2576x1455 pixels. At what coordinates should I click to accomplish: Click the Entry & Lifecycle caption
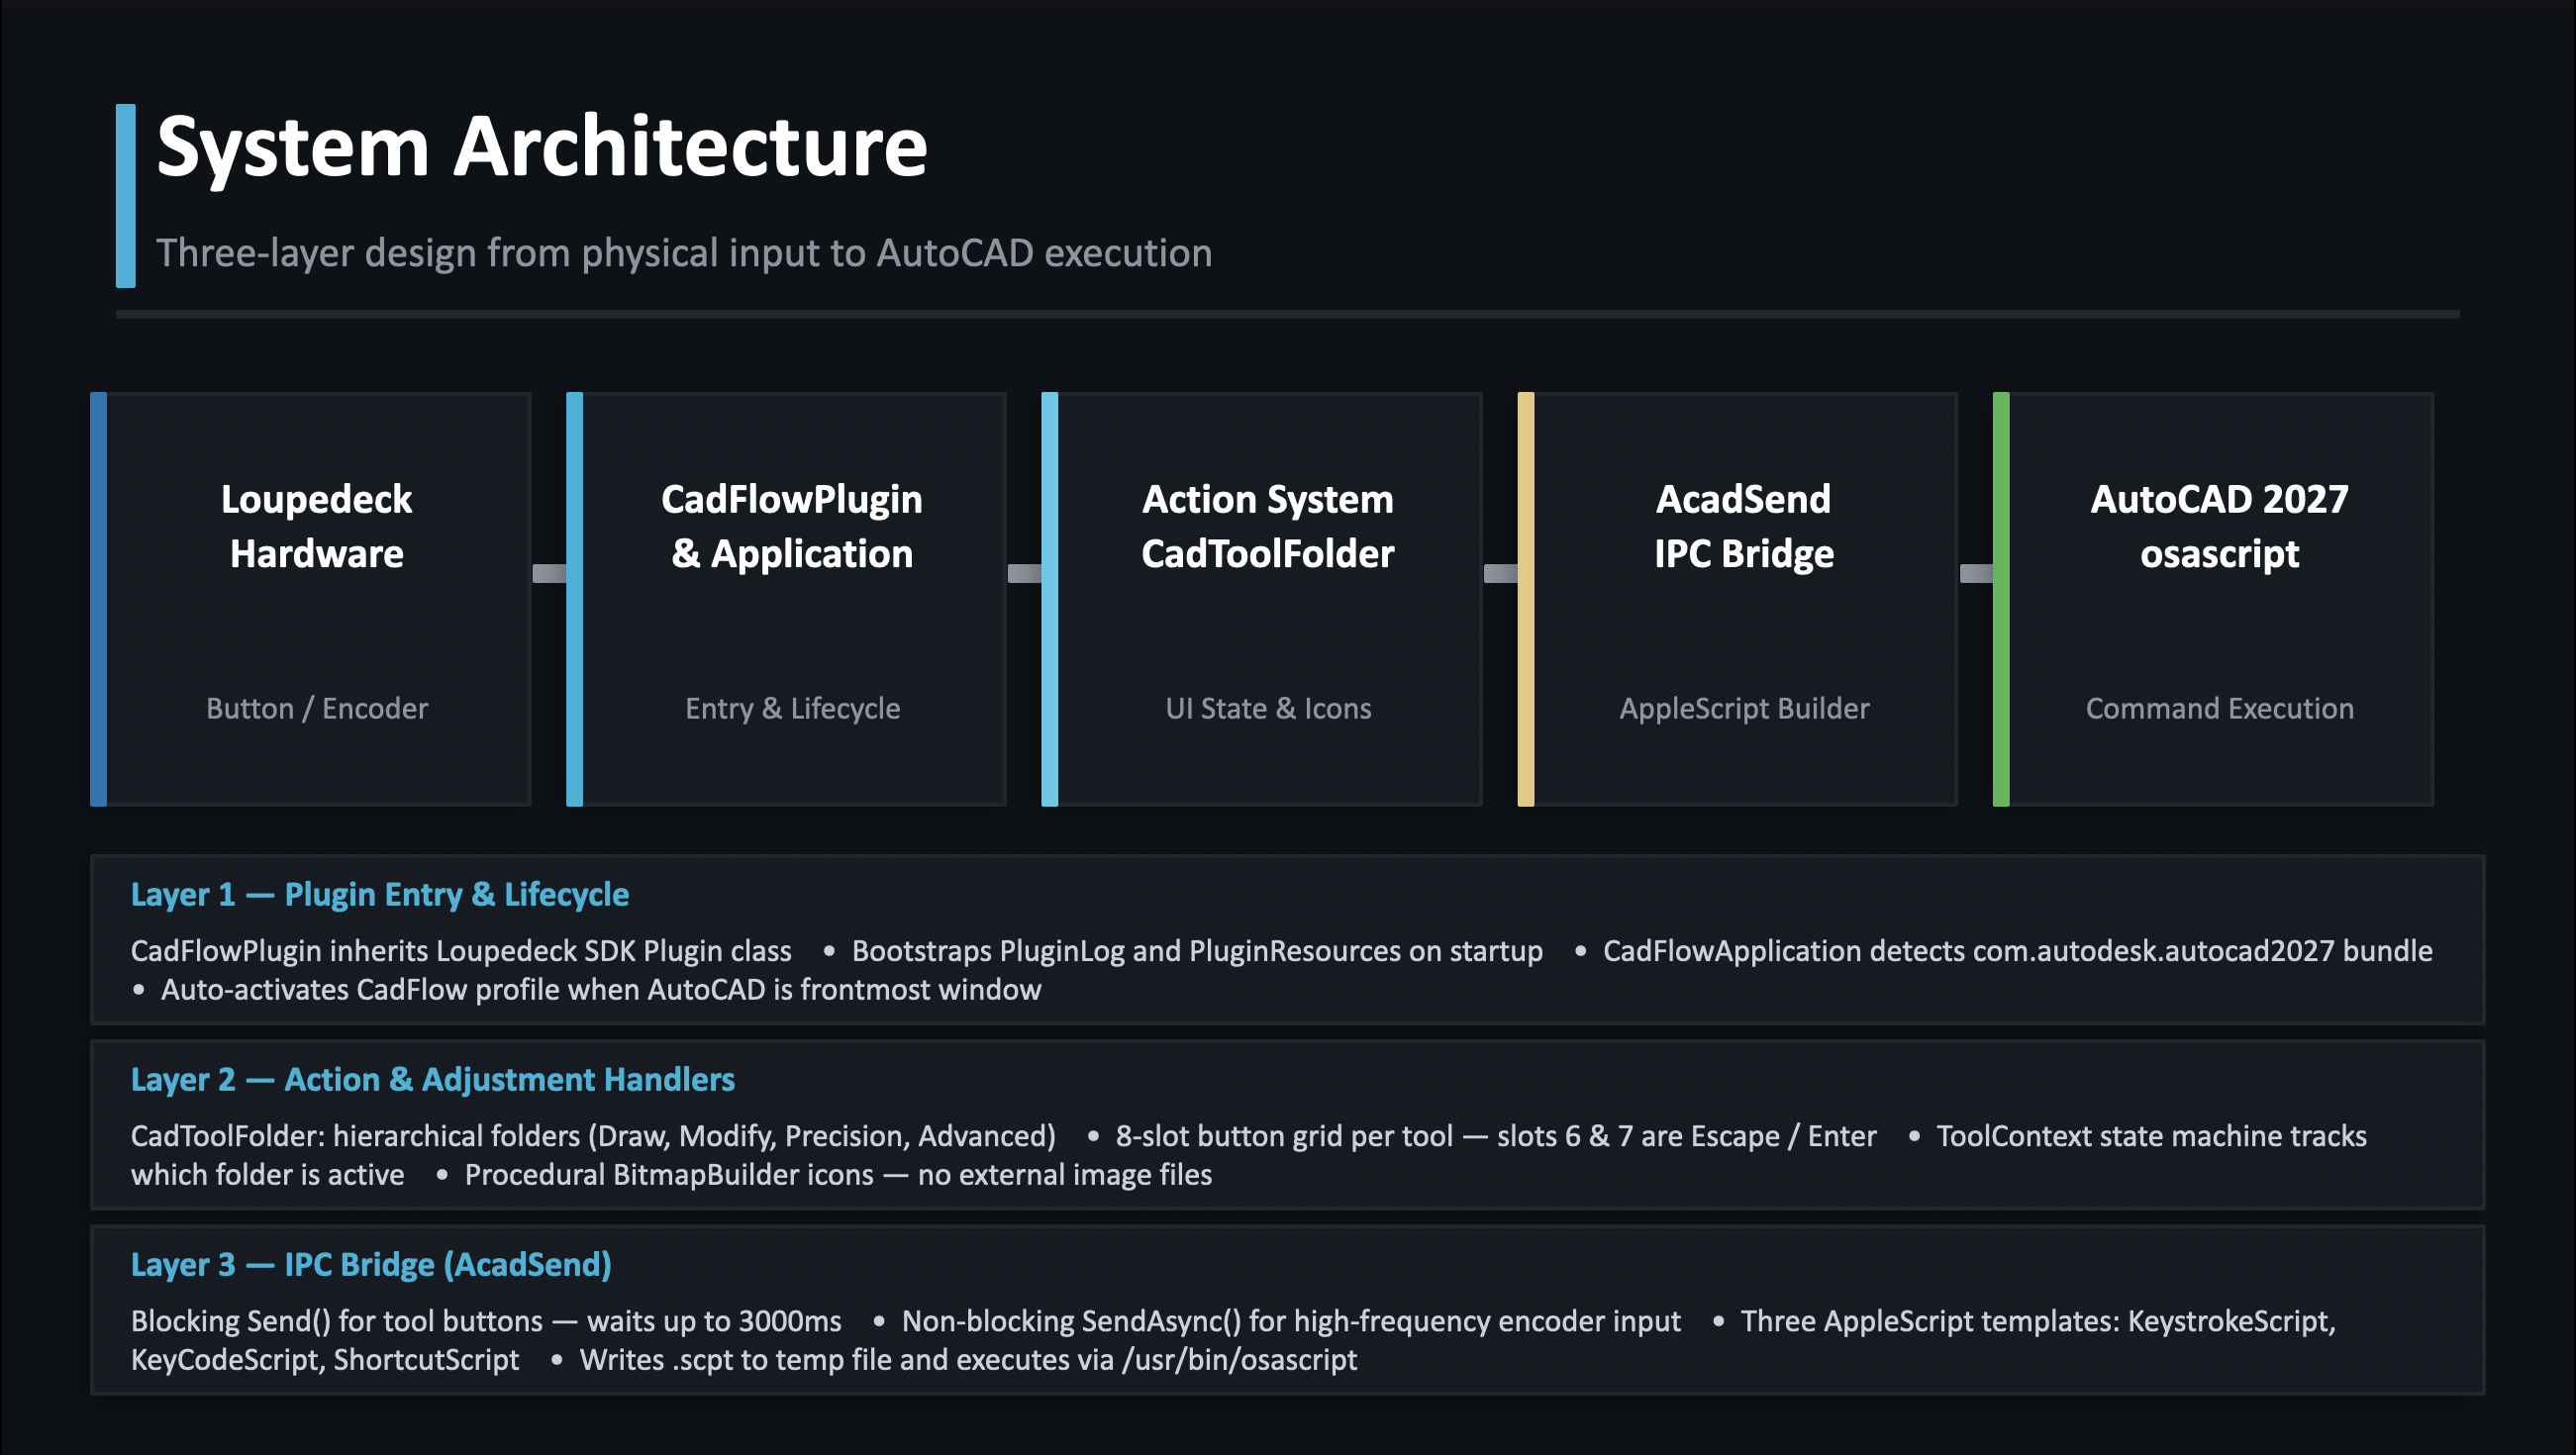[x=792, y=708]
